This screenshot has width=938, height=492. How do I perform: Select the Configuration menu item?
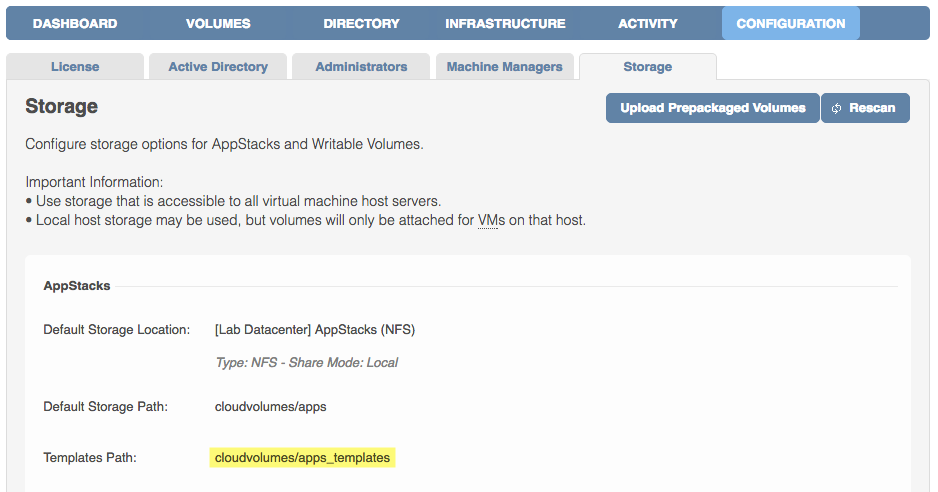point(791,23)
